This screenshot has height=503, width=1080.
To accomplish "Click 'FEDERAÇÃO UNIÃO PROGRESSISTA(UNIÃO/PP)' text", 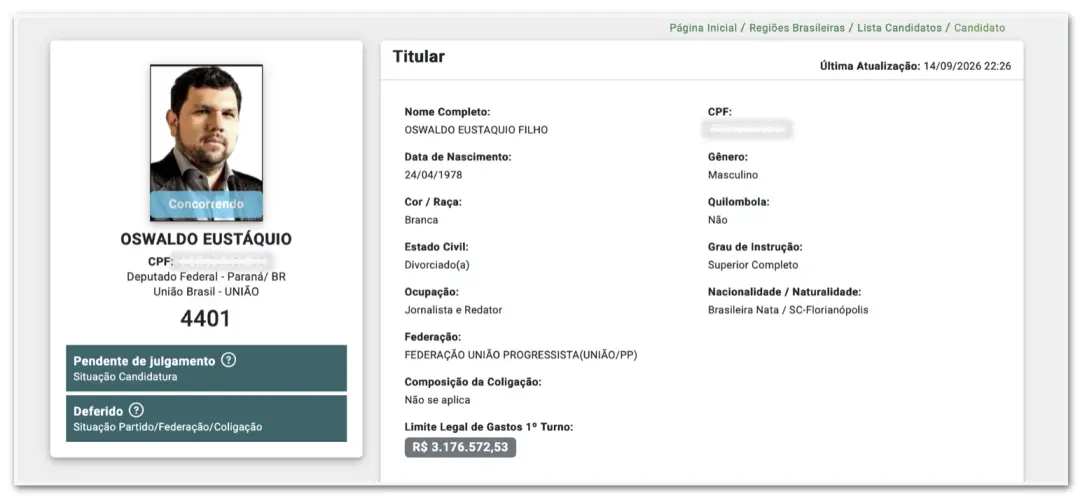I will (x=521, y=355).
